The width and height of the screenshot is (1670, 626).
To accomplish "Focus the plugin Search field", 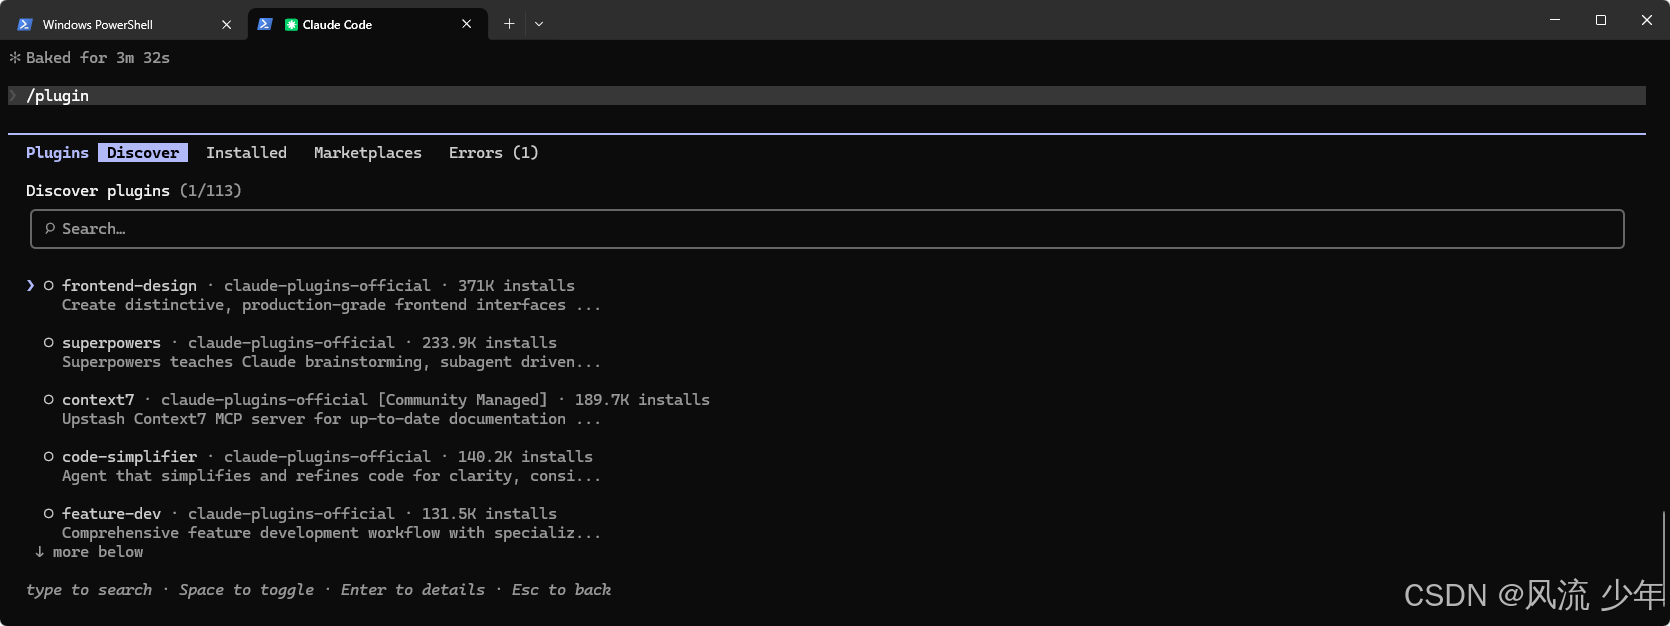I will click(x=827, y=229).
